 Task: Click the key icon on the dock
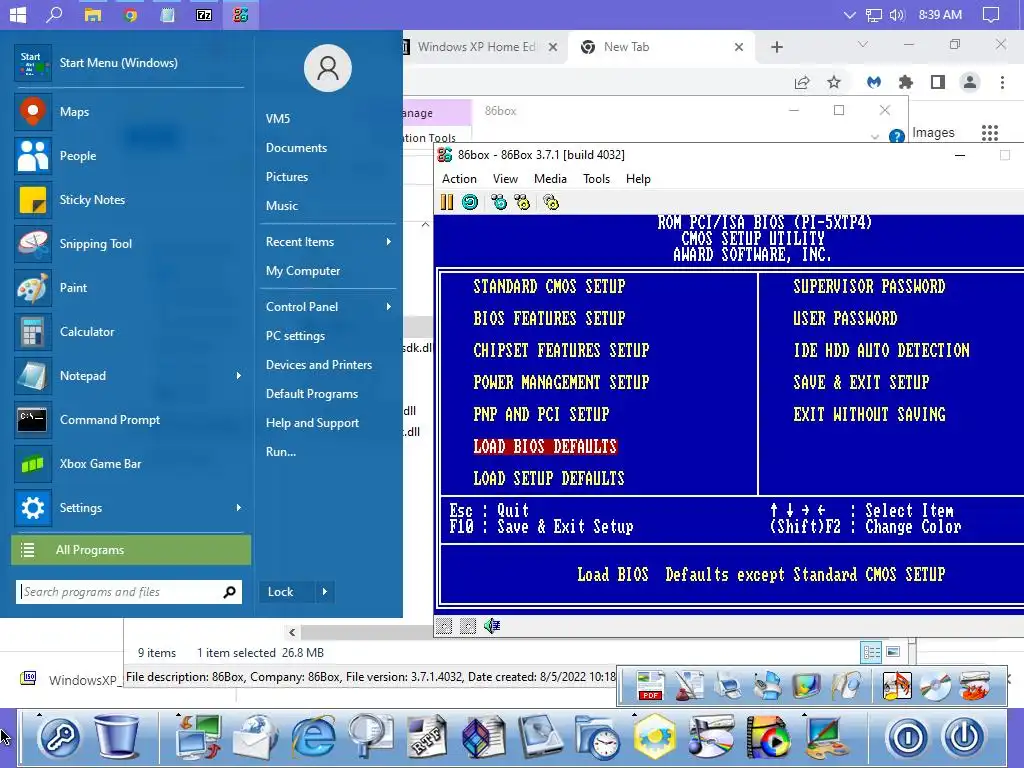tap(59, 738)
